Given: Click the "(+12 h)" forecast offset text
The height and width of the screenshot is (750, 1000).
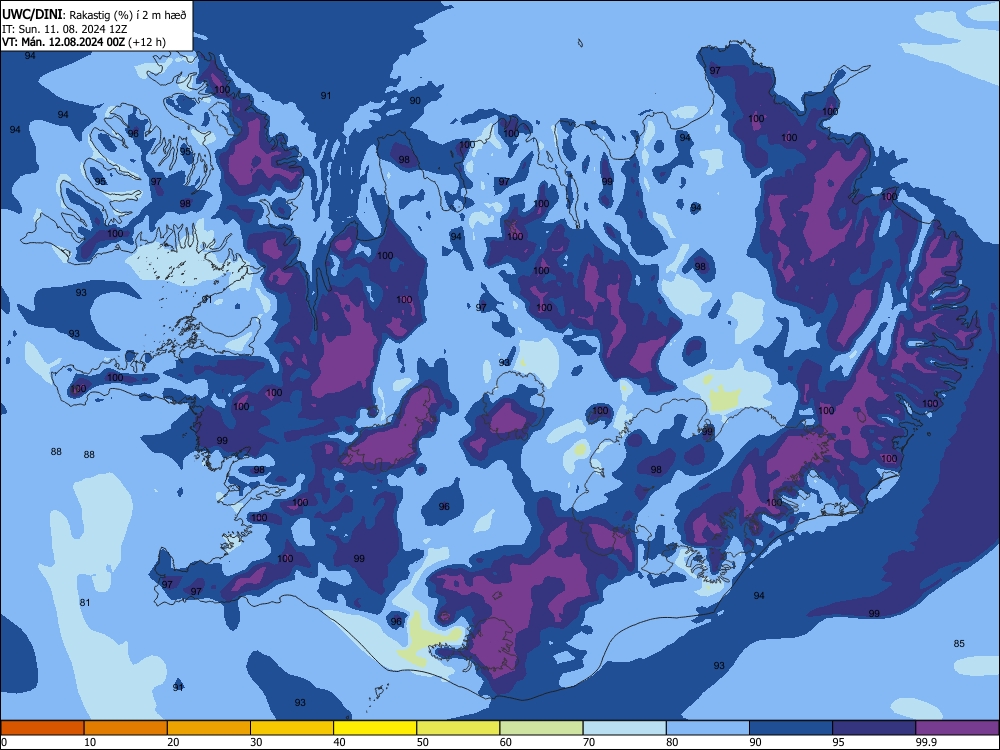Looking at the screenshot, I should coord(147,42).
